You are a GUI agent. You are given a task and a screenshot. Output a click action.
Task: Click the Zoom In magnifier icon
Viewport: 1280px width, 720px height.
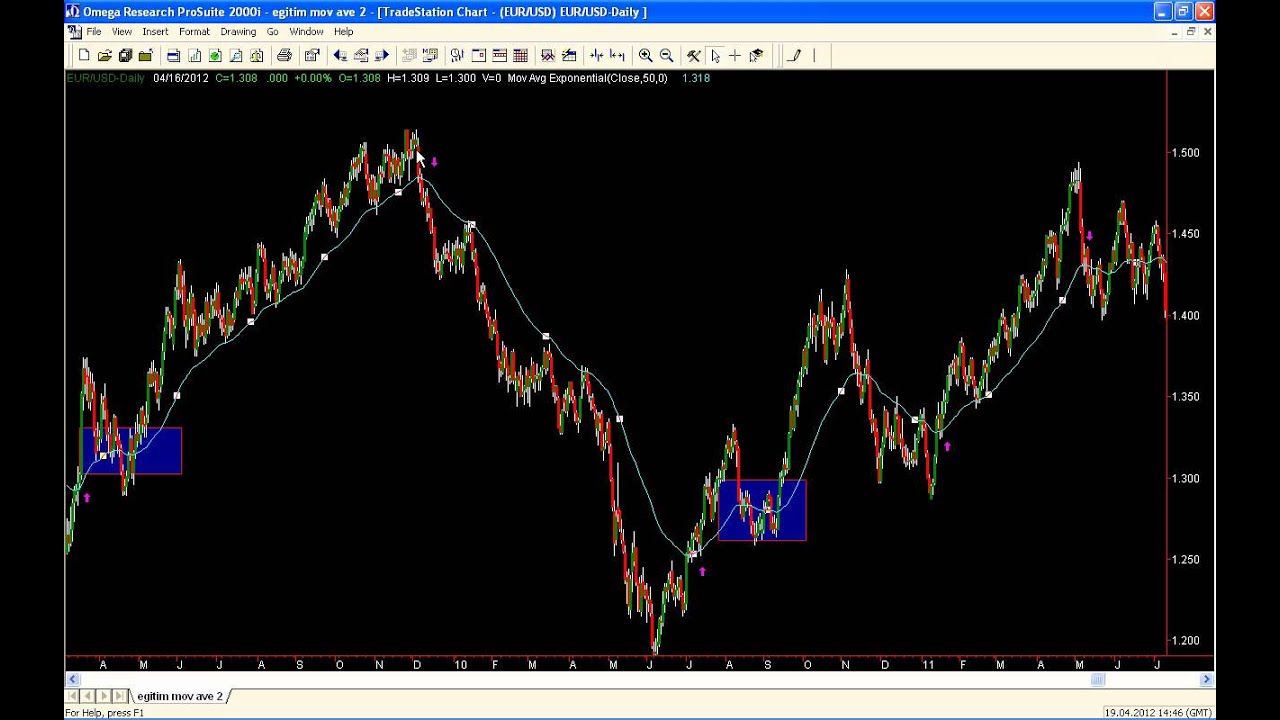645,56
